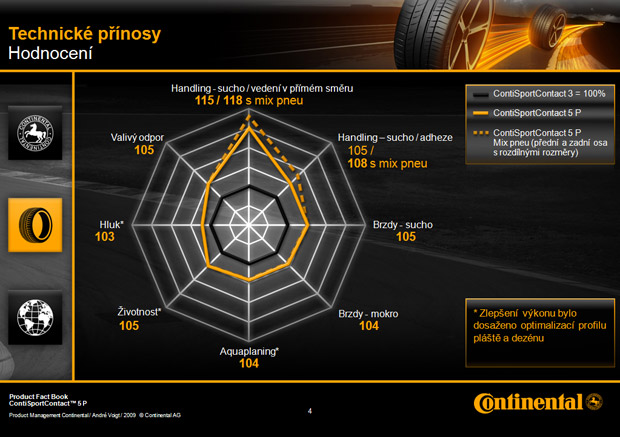The height and width of the screenshot is (437, 620).
Task: Click the solid orange legend swatch
Action: [480, 114]
